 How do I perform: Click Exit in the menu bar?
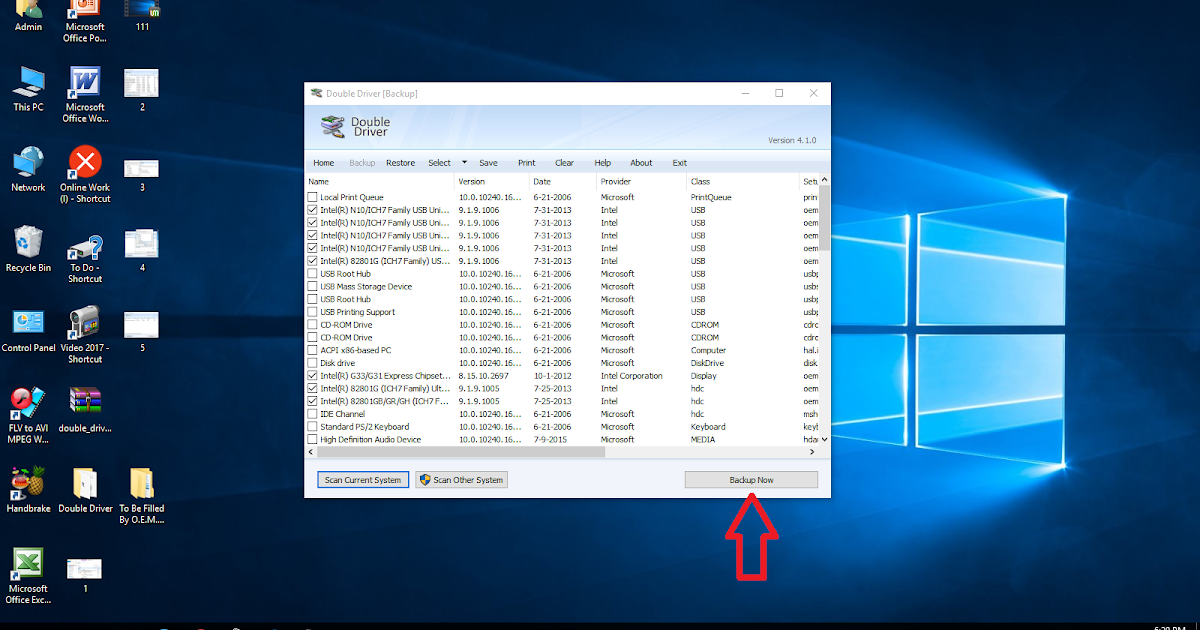(x=679, y=163)
